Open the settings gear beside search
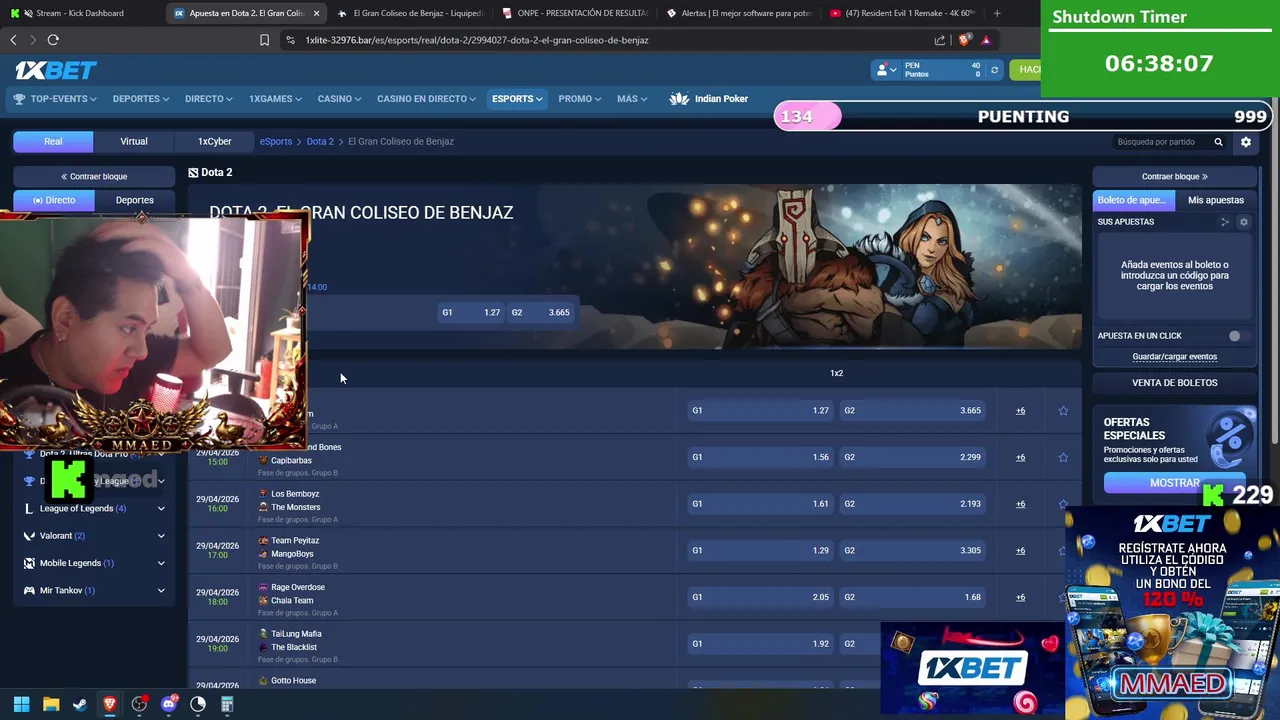 pyautogui.click(x=1246, y=142)
